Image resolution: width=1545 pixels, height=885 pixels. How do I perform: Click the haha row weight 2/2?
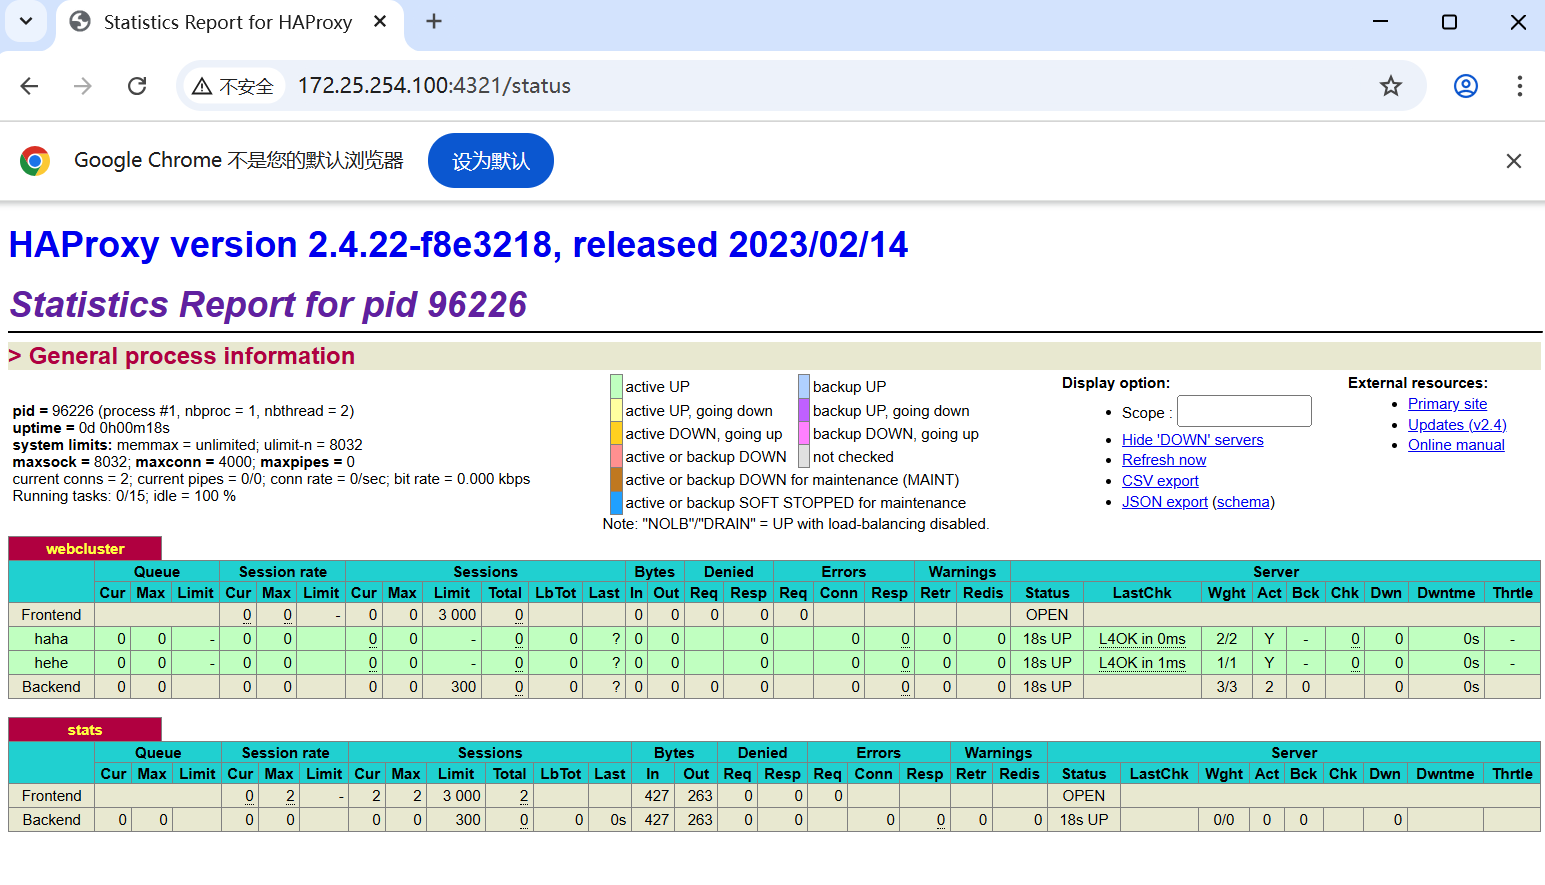tap(1227, 639)
